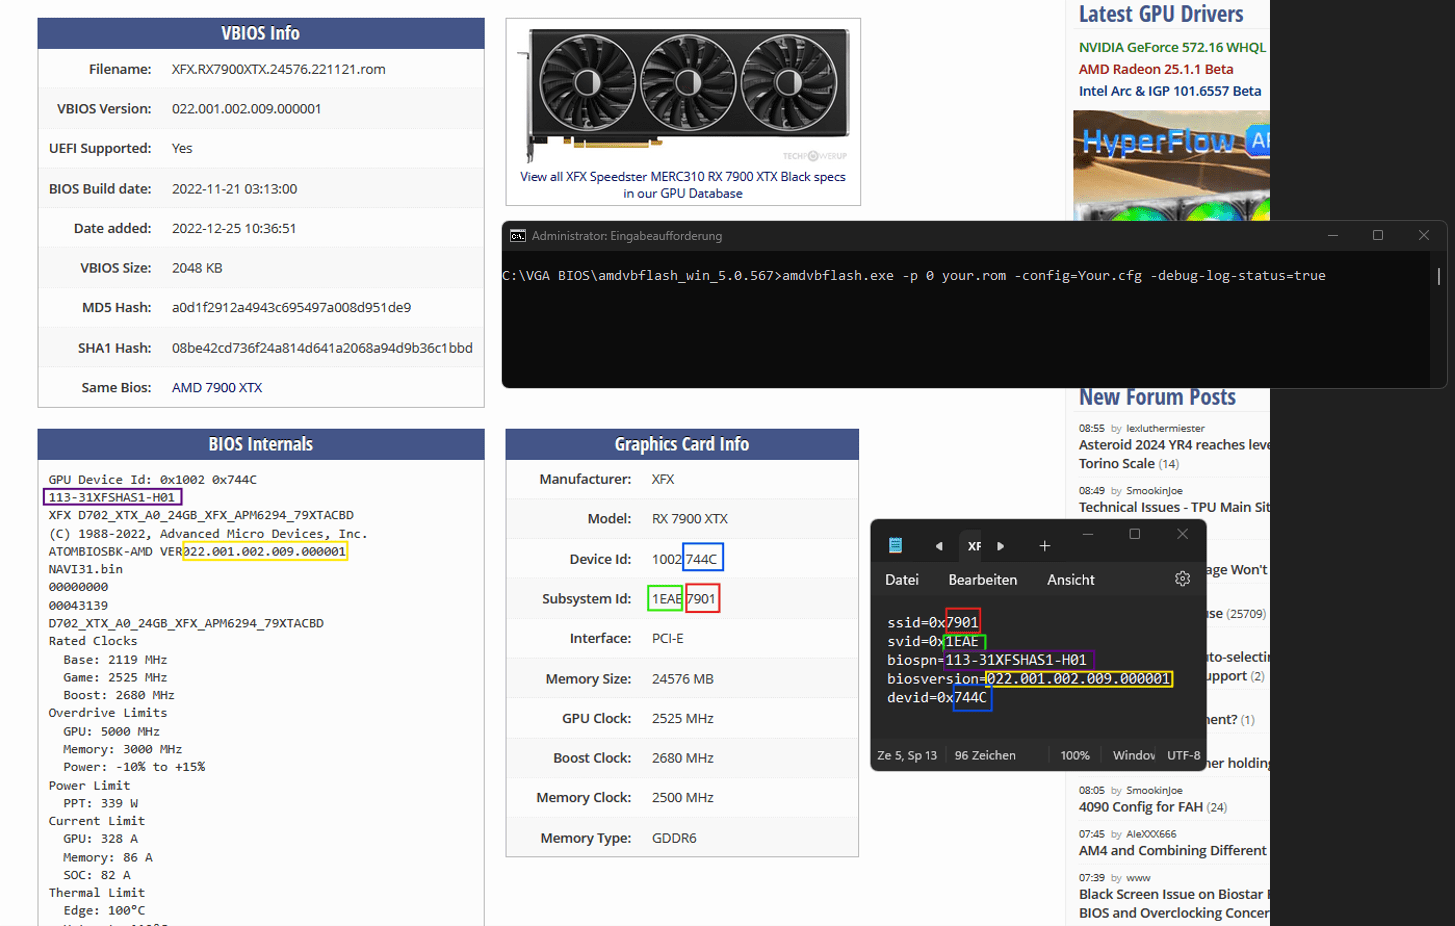
Task: Click 'PPT: 339 W' power limit line
Action: click(x=101, y=803)
